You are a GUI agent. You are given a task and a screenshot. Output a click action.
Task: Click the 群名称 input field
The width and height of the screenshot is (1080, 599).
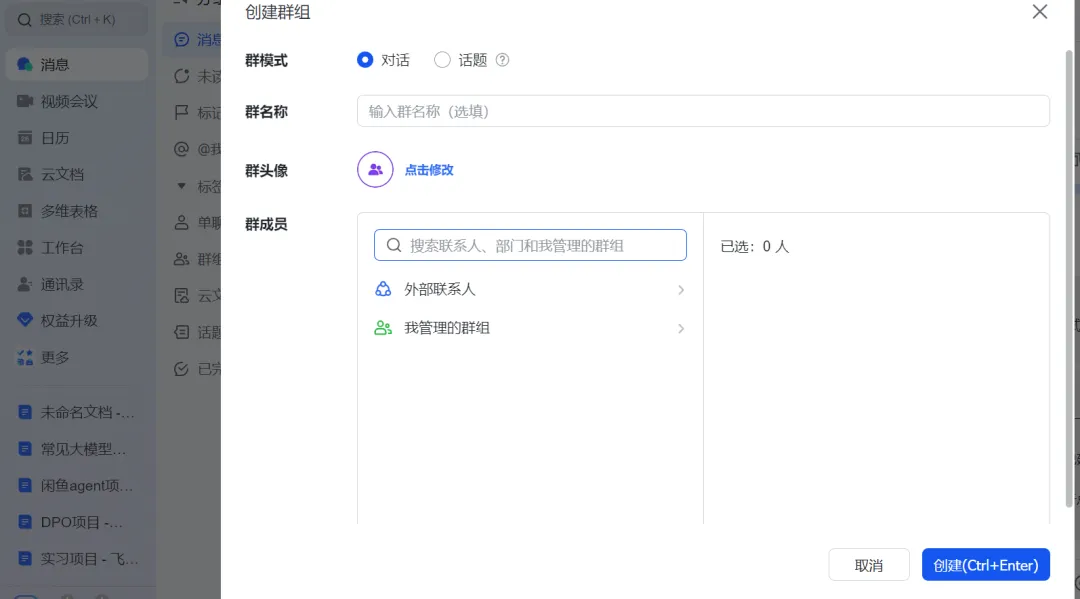pyautogui.click(x=703, y=111)
